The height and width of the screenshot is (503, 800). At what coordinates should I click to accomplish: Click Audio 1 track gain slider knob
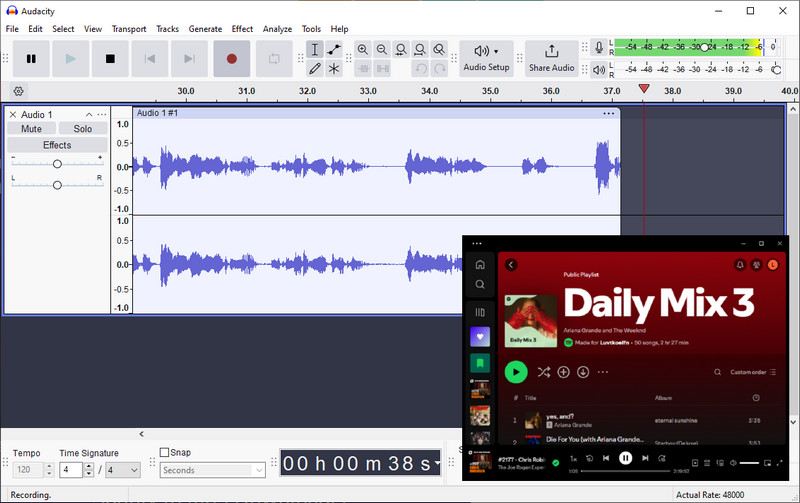coord(57,164)
